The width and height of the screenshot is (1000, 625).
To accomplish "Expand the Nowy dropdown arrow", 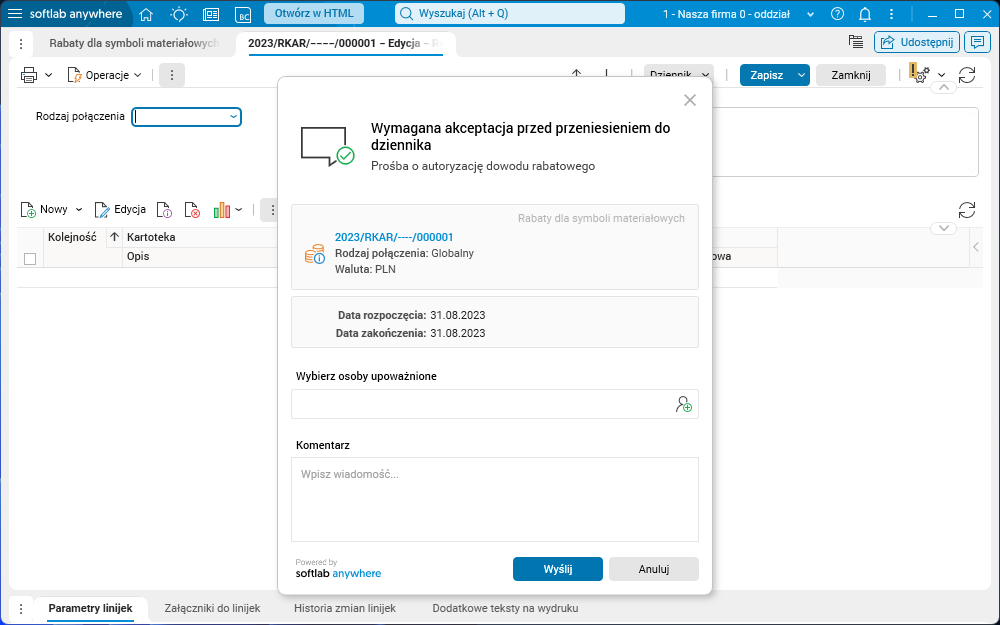I will (x=79, y=209).
